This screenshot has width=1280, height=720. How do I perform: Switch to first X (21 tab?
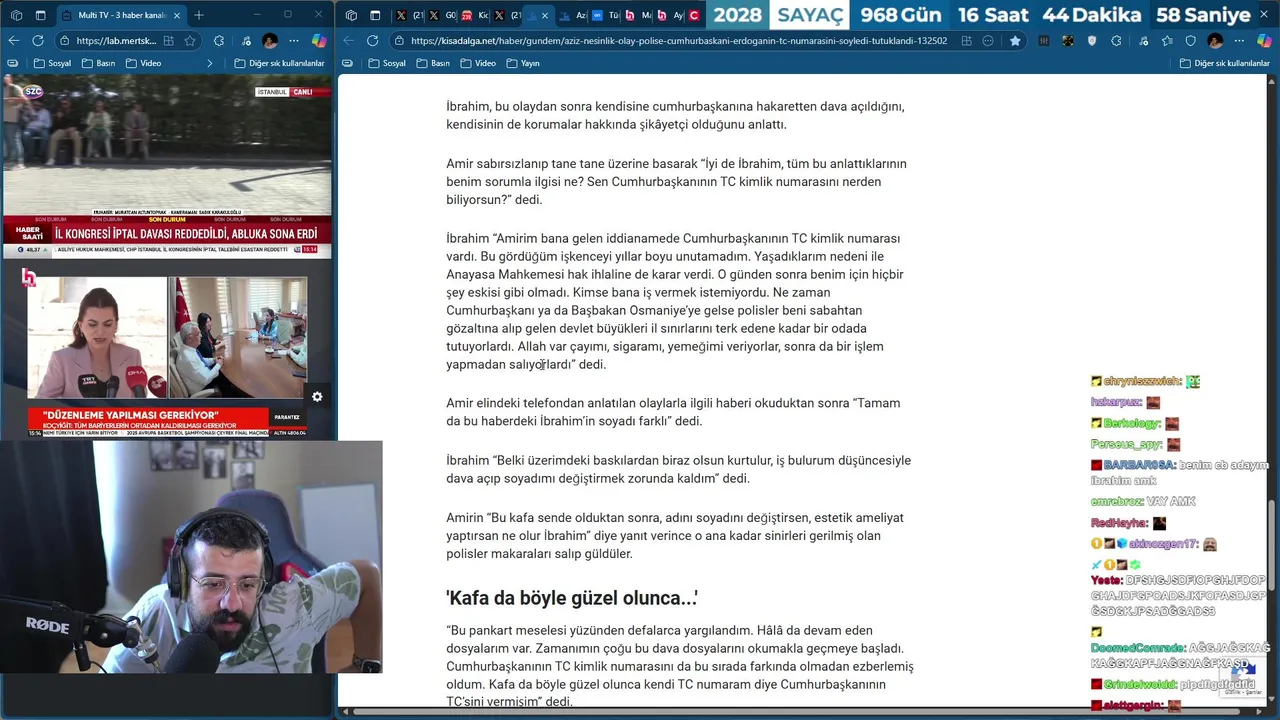(410, 15)
